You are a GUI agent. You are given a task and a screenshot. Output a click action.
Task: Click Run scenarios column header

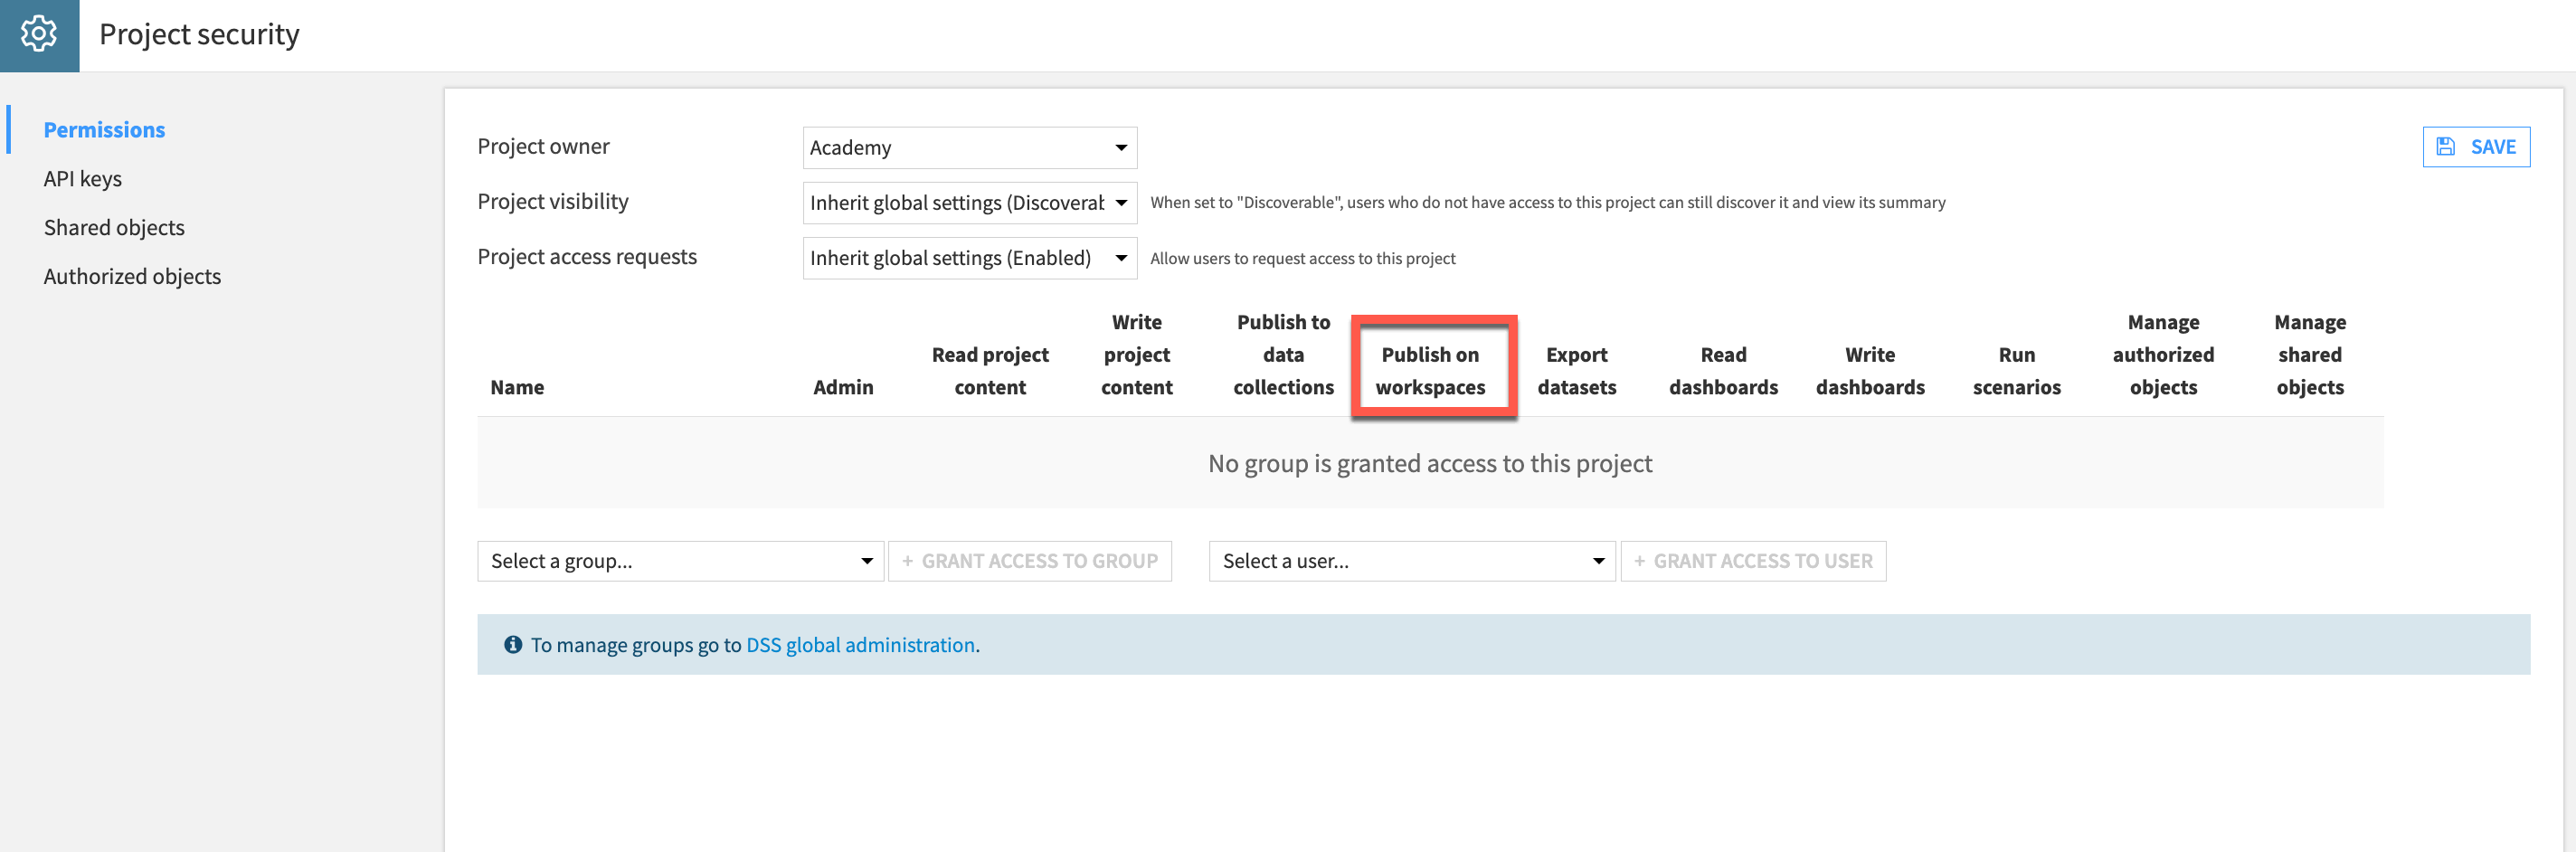click(x=2016, y=371)
